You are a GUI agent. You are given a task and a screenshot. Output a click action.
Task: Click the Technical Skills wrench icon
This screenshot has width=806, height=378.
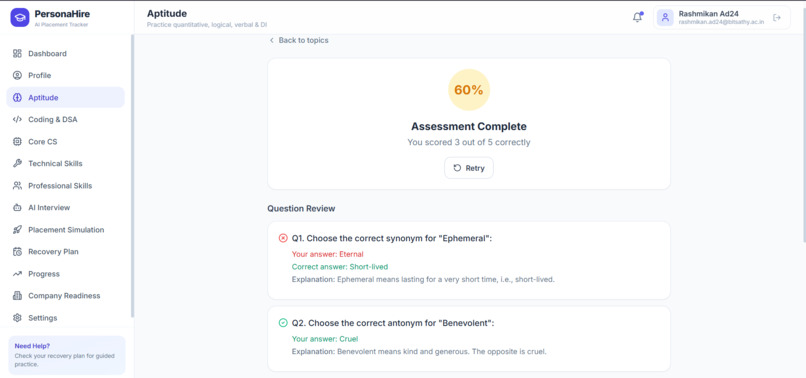17,164
